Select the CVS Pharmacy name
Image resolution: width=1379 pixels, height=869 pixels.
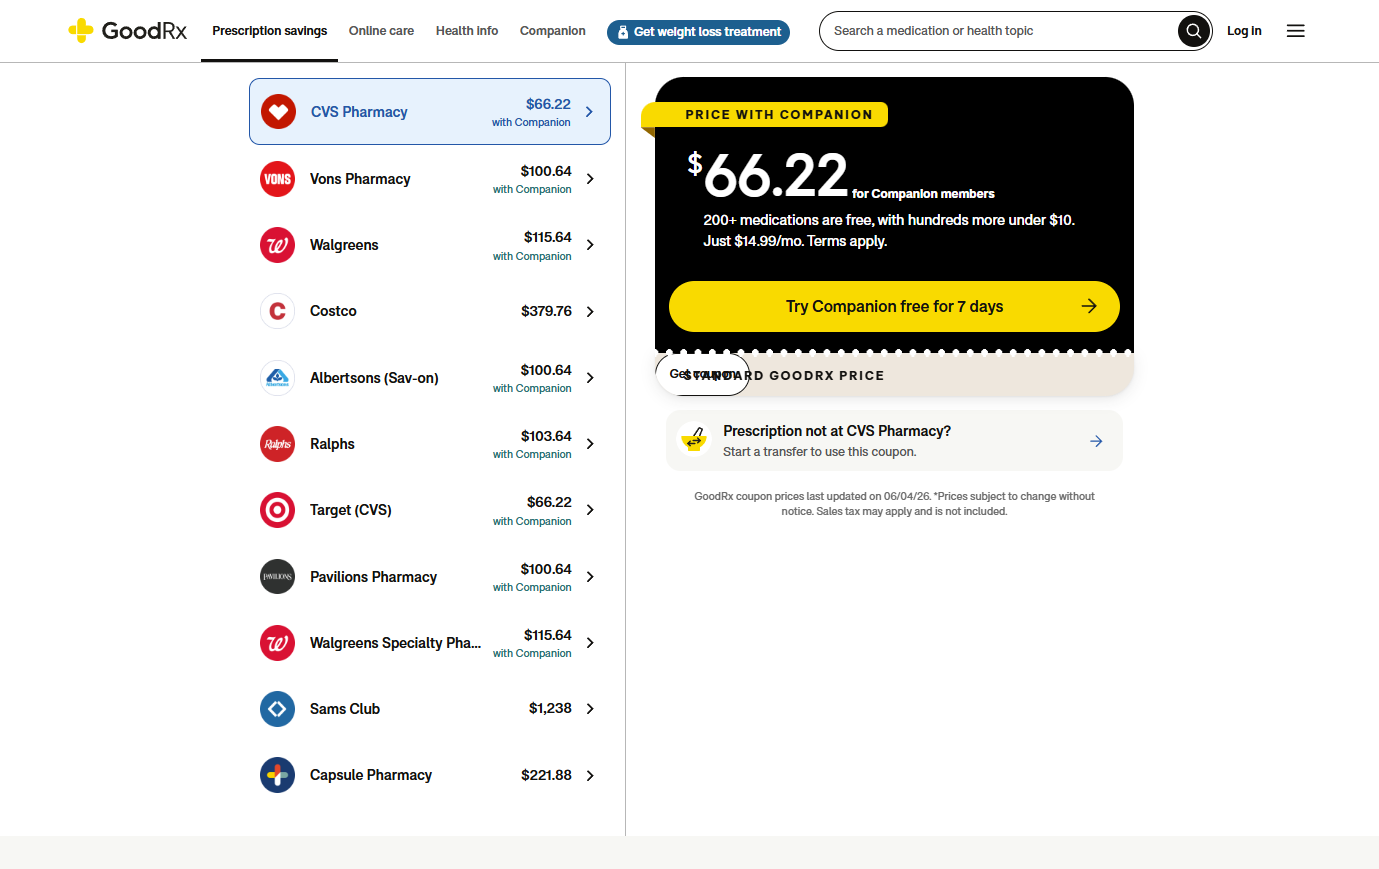[359, 112]
